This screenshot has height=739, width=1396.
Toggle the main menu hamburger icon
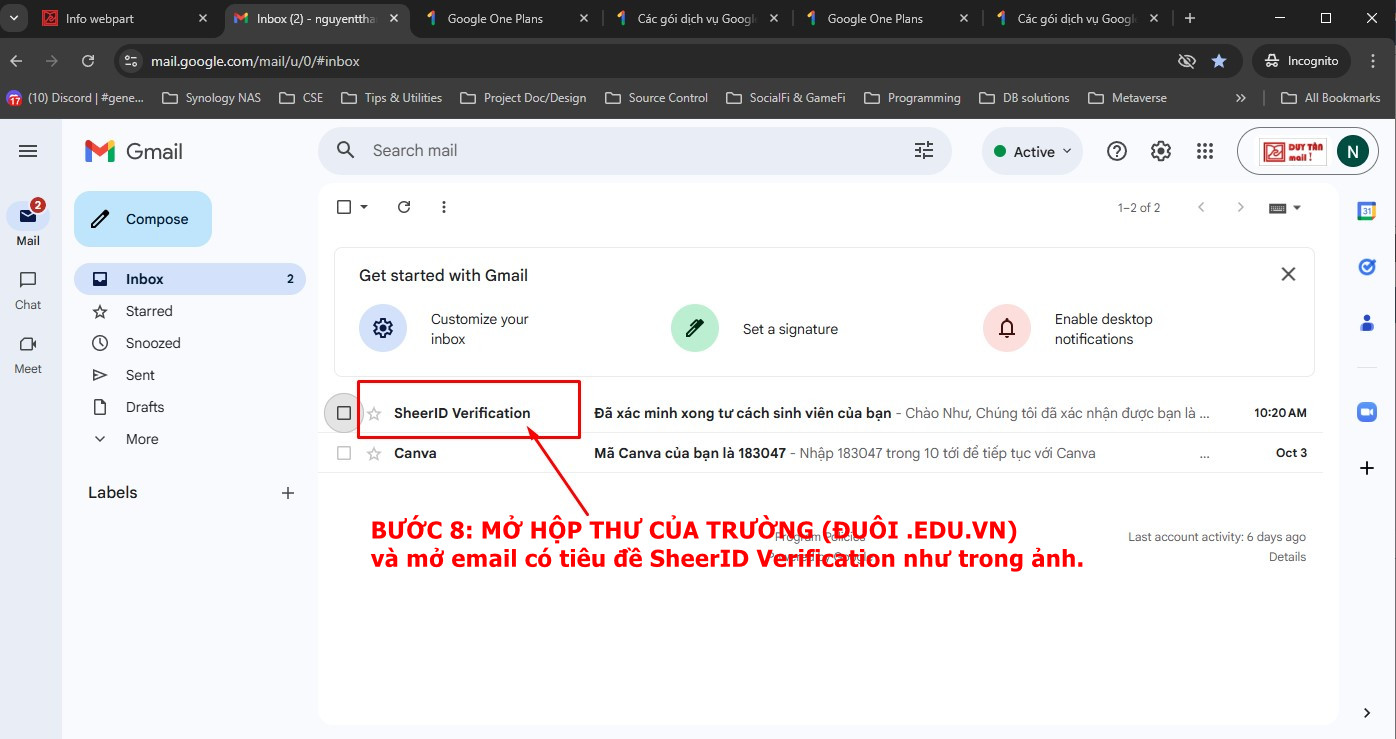coord(28,151)
